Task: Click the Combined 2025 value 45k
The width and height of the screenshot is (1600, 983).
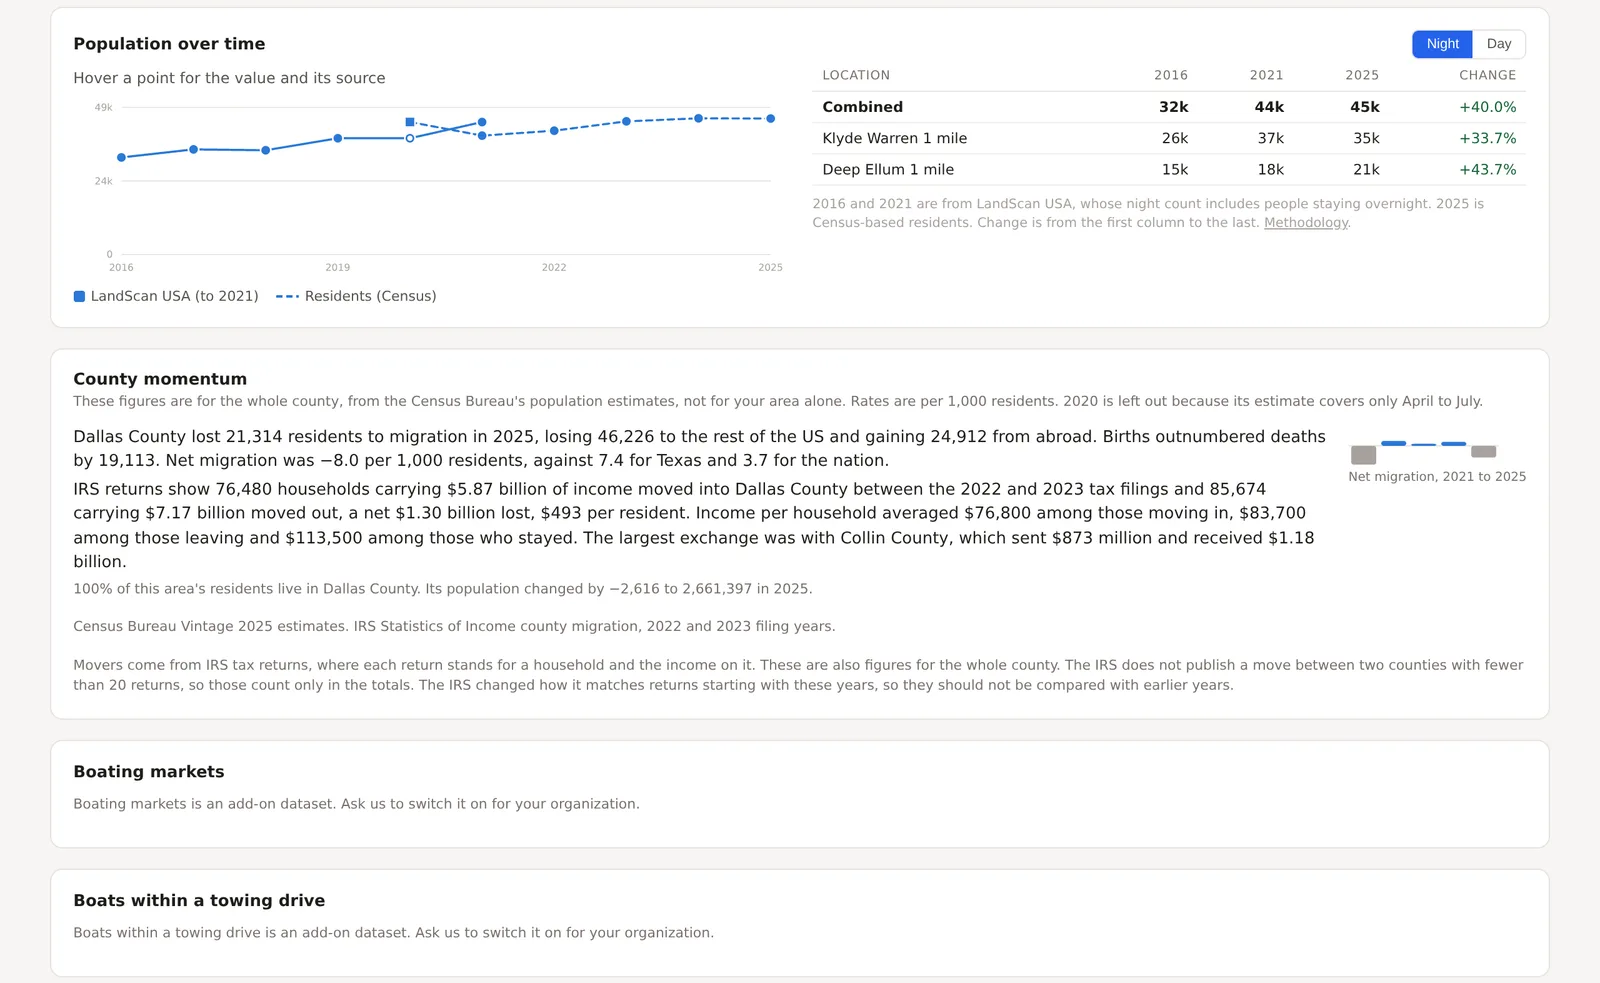Action: coord(1365,107)
